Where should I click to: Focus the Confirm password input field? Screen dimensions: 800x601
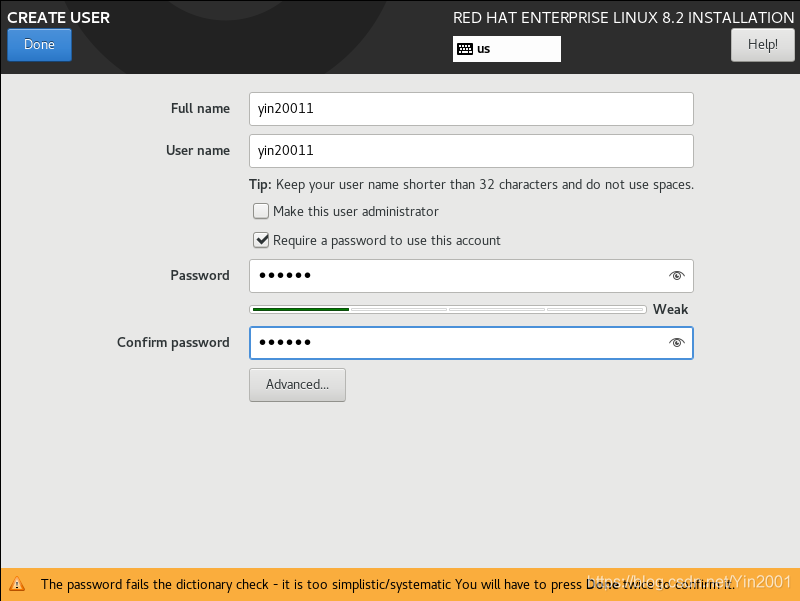[471, 342]
